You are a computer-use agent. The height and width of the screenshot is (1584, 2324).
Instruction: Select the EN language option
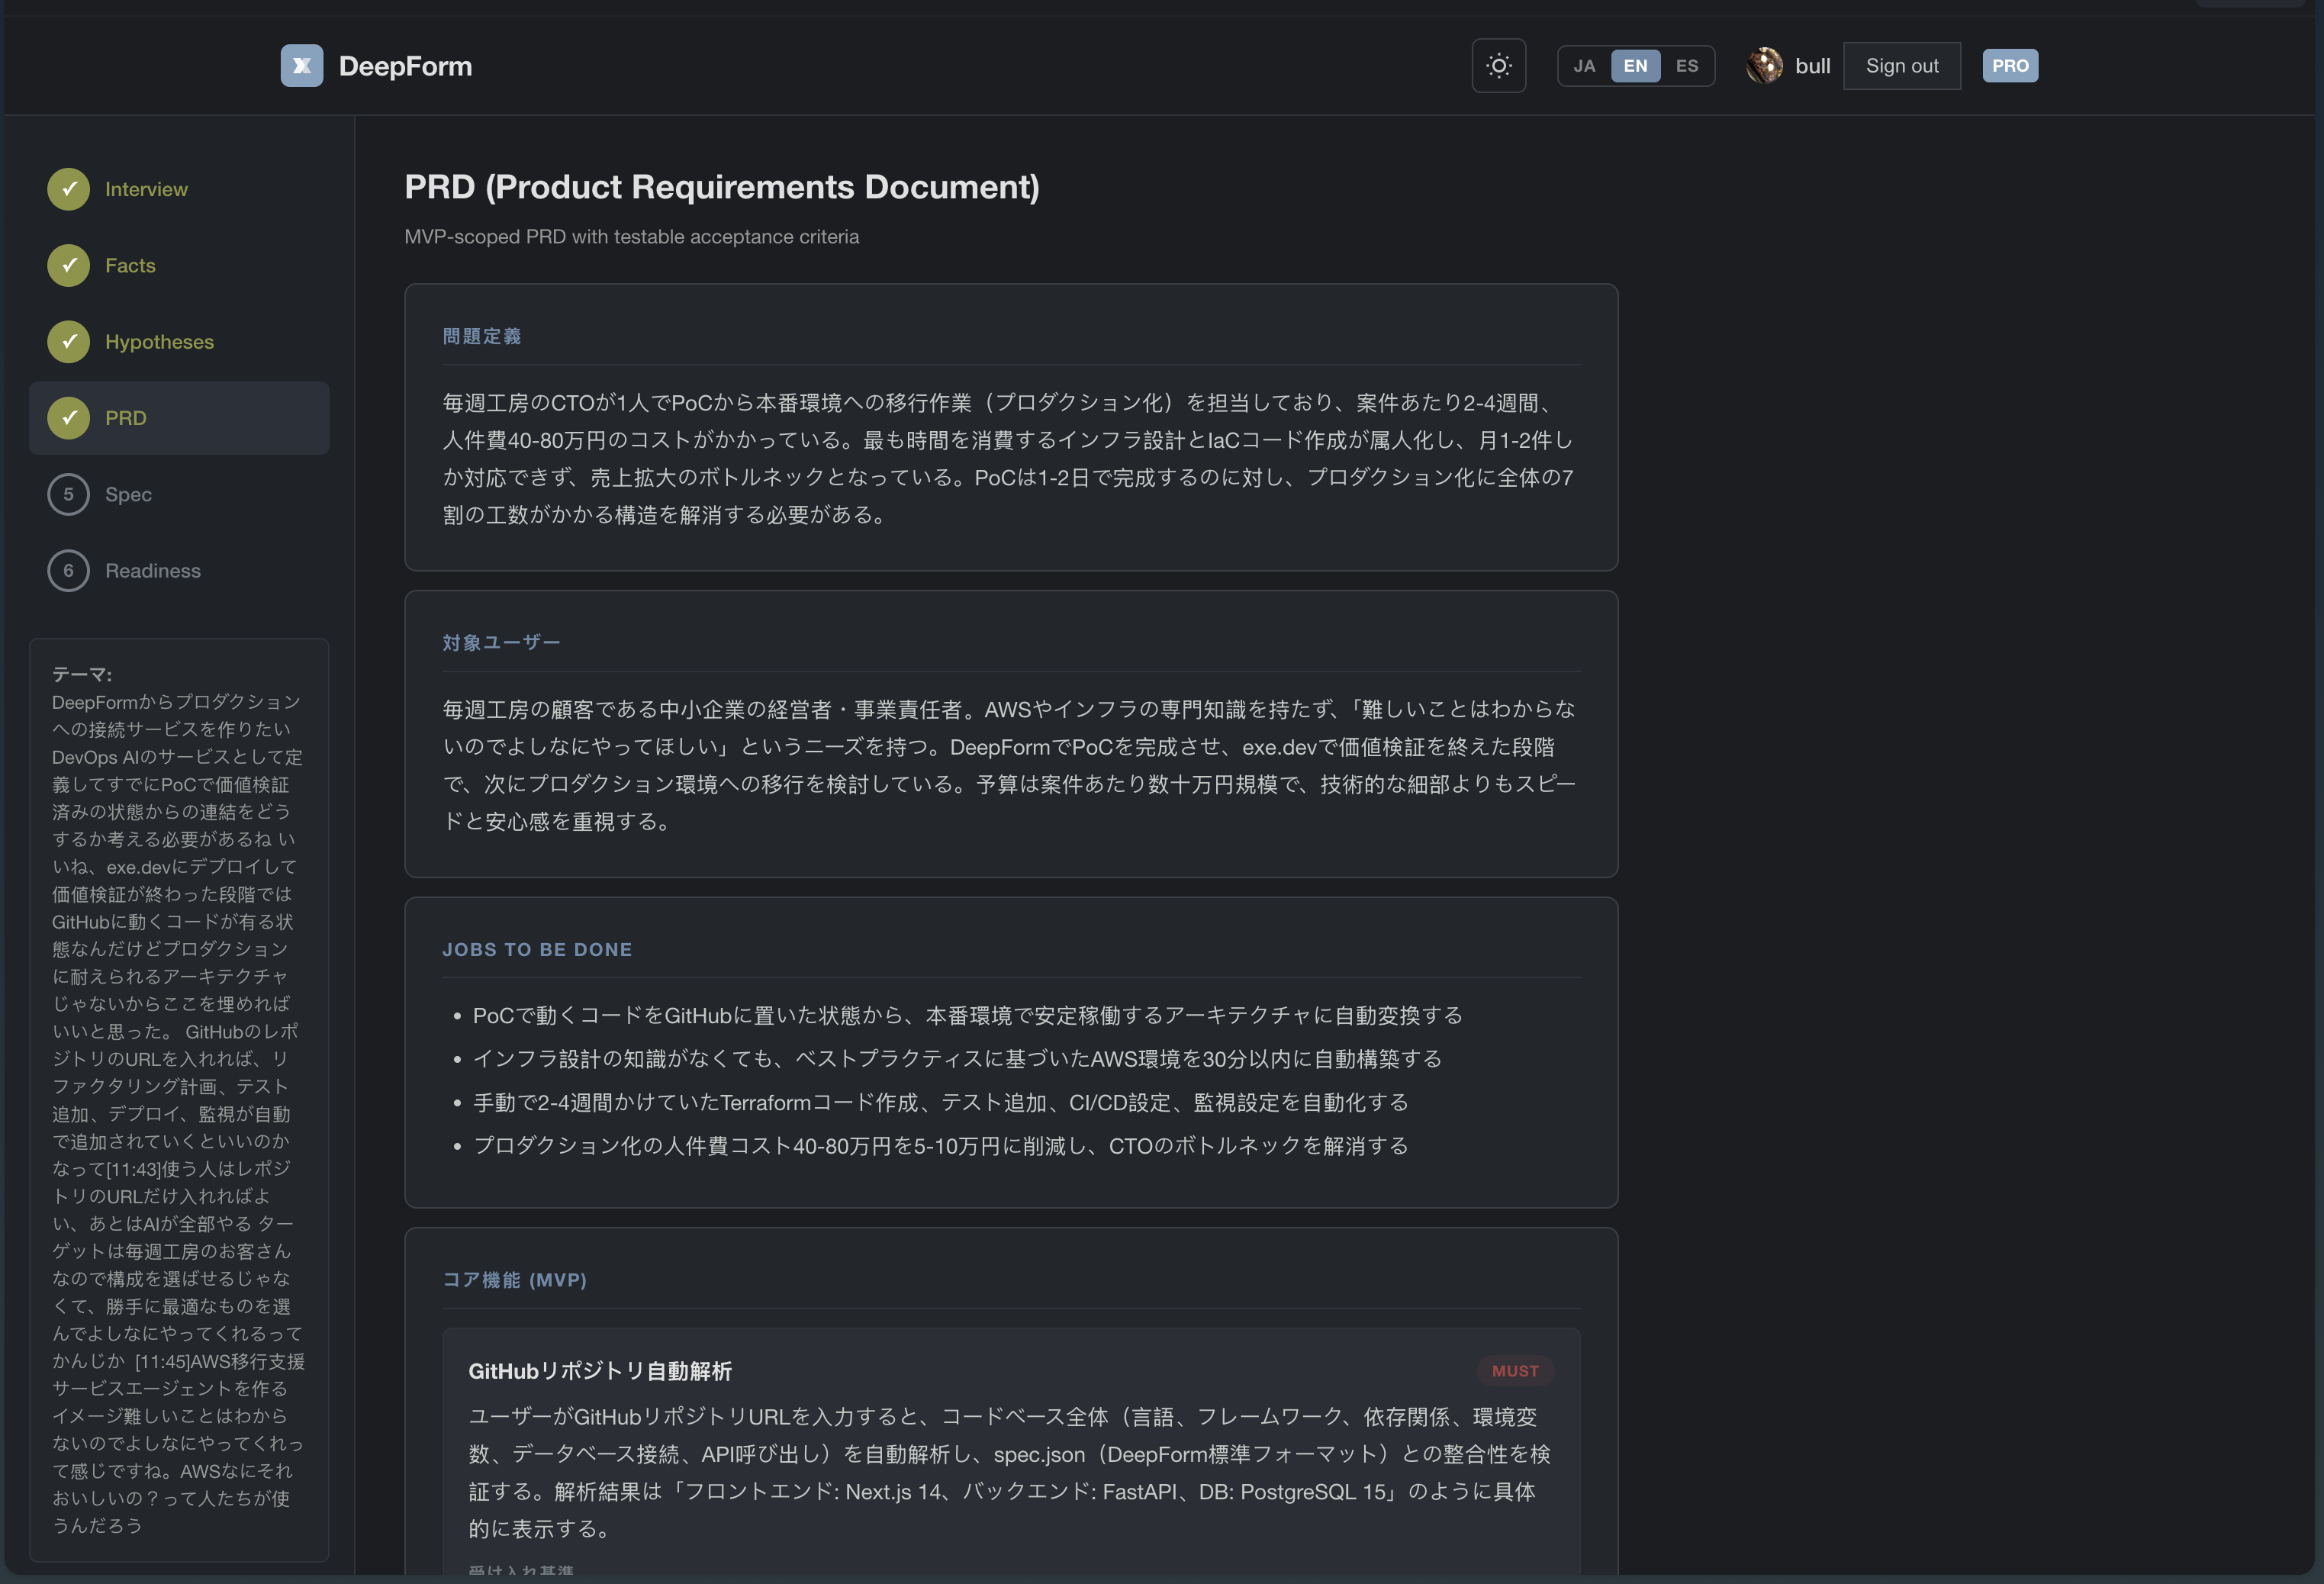click(x=1635, y=66)
